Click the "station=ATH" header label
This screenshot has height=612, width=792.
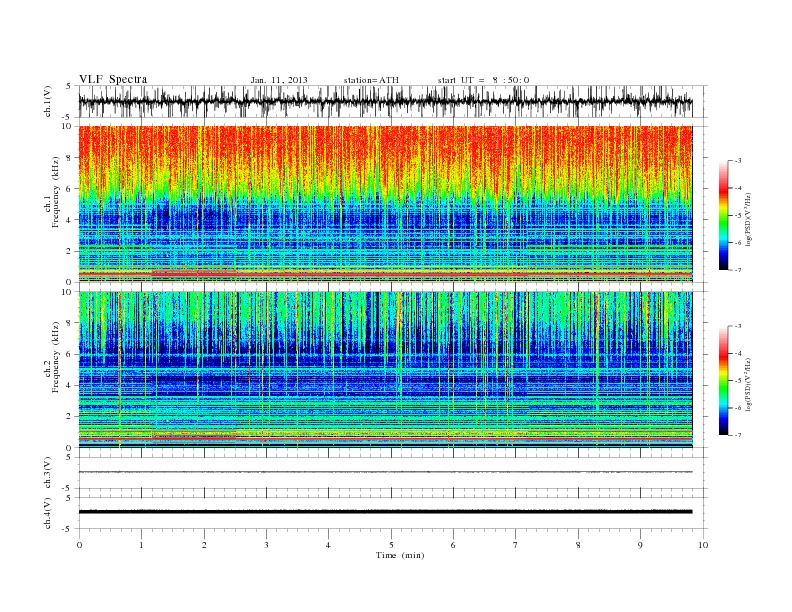[x=371, y=80]
